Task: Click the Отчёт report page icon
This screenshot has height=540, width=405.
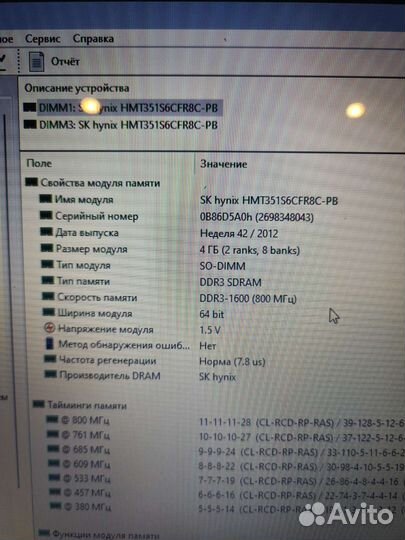Action: (x=36, y=62)
